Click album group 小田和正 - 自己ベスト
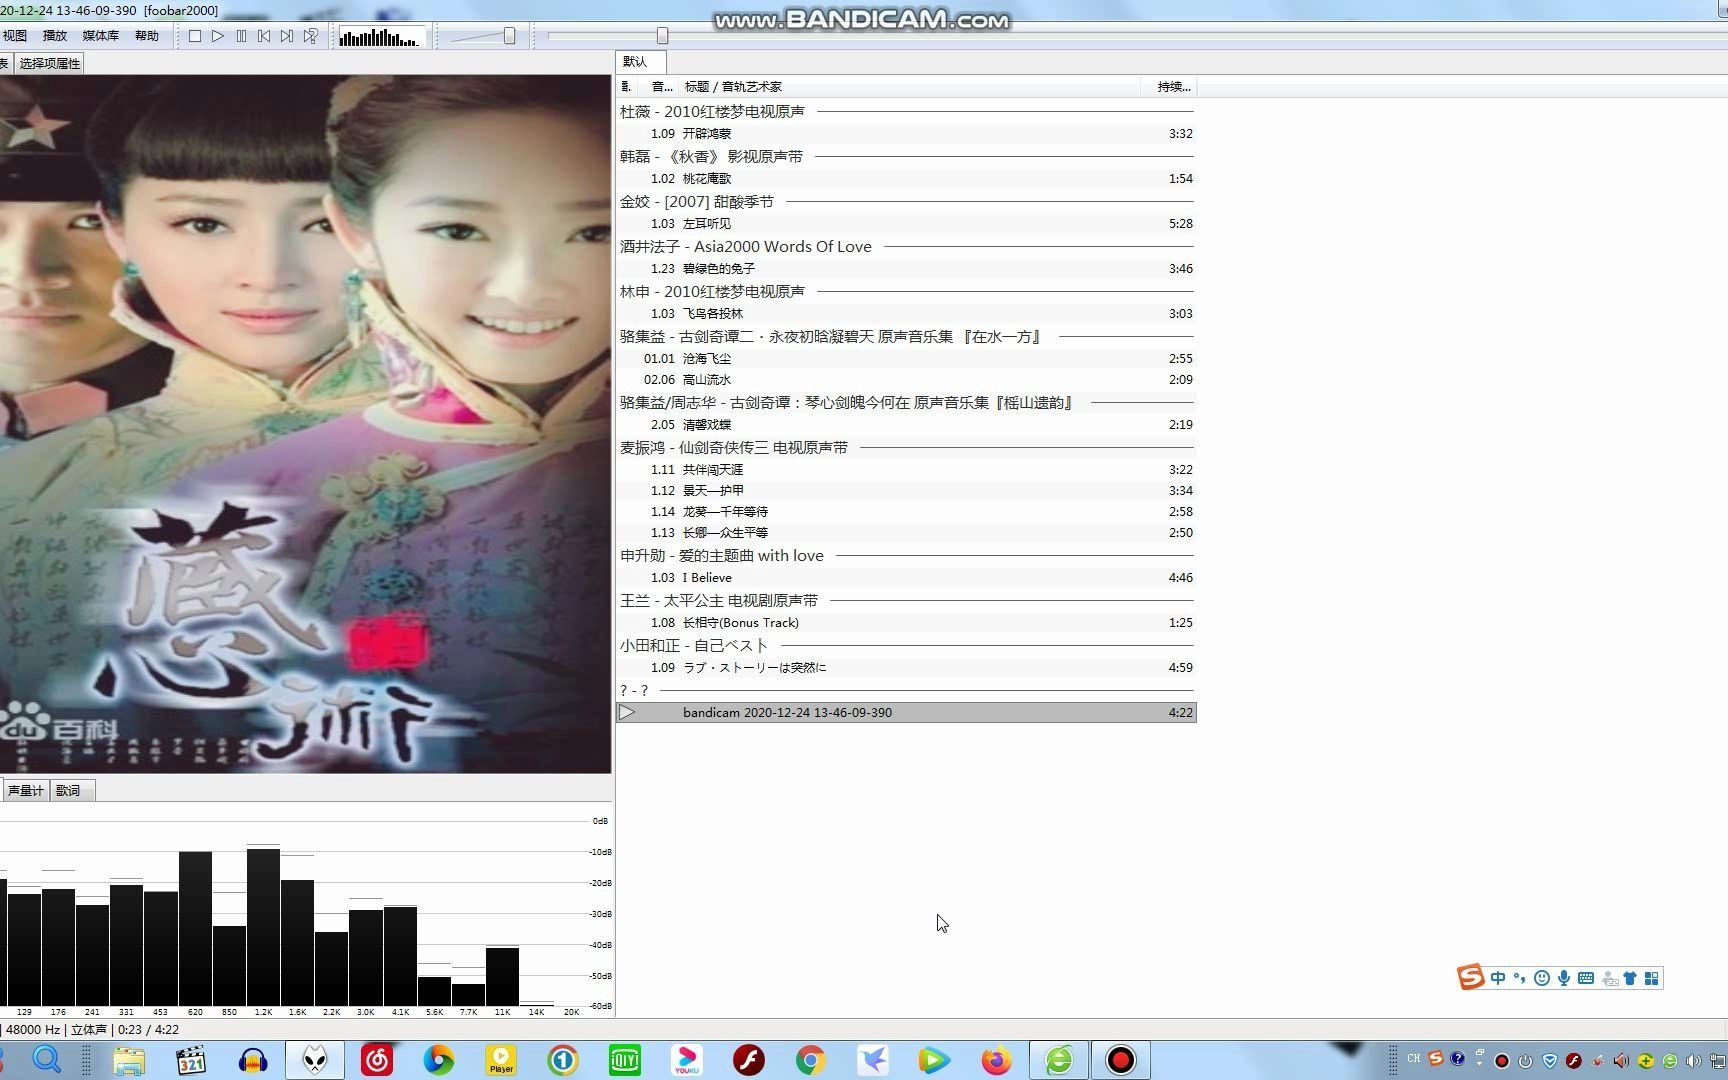The image size is (1728, 1080). (906, 645)
